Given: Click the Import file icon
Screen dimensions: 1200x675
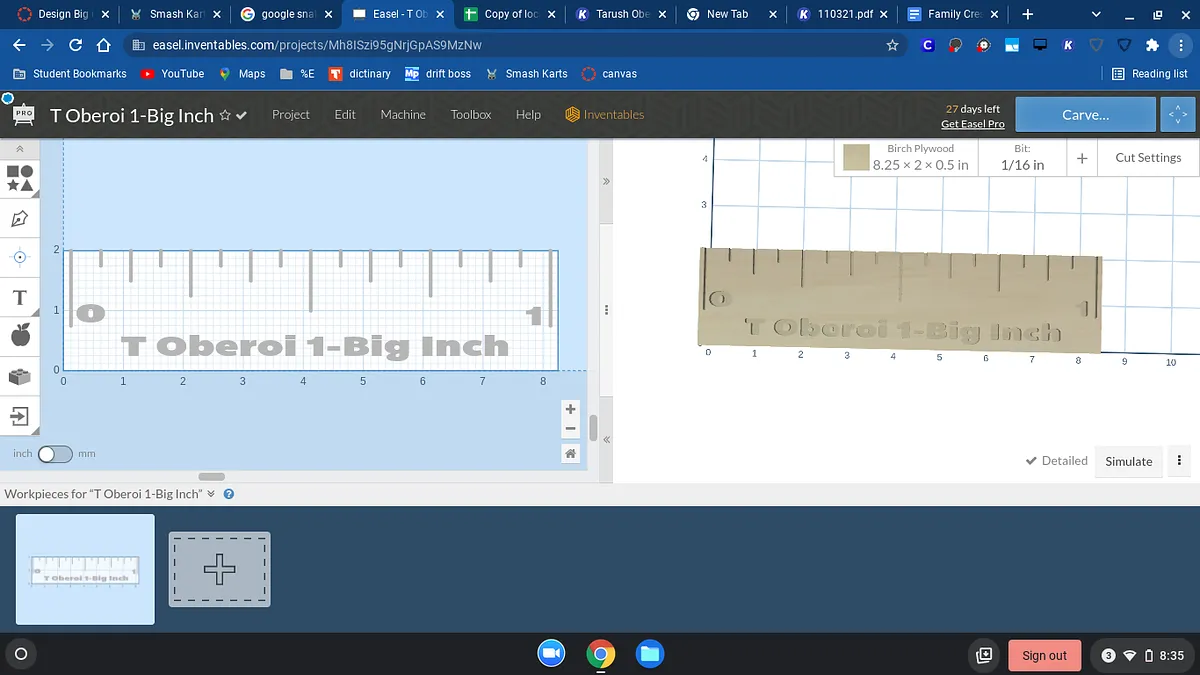Looking at the screenshot, I should (20, 415).
